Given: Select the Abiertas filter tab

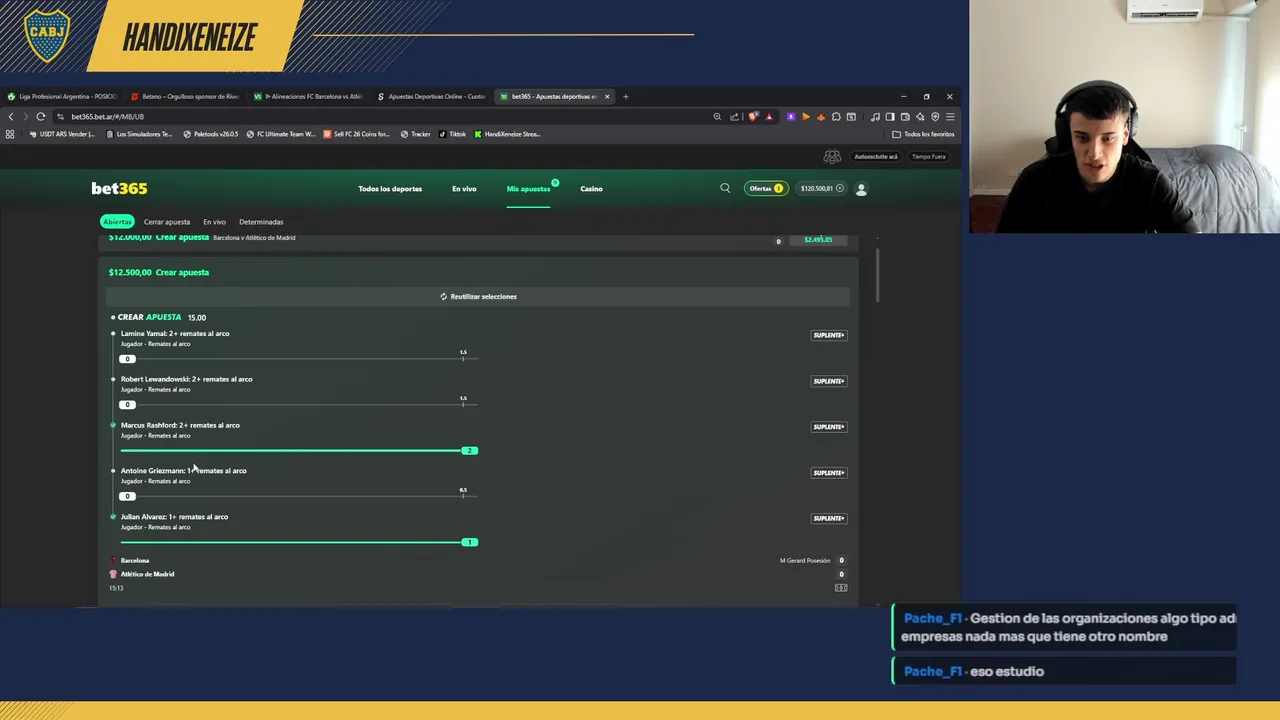Looking at the screenshot, I should (117, 222).
